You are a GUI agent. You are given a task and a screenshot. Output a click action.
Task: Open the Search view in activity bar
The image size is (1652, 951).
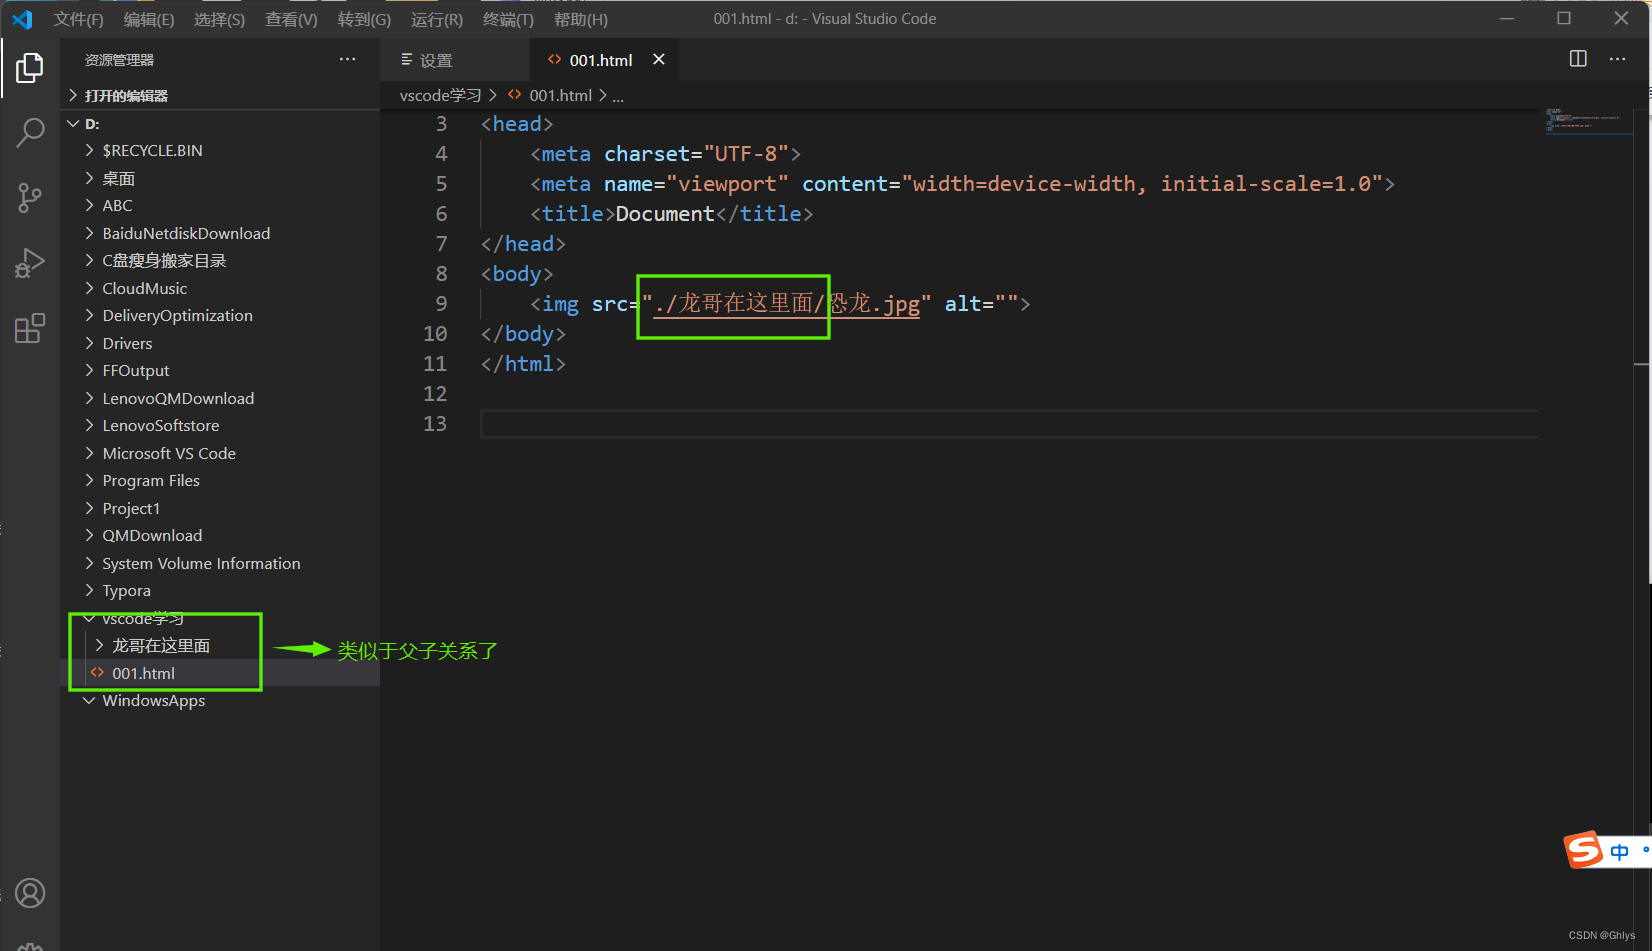pos(30,132)
